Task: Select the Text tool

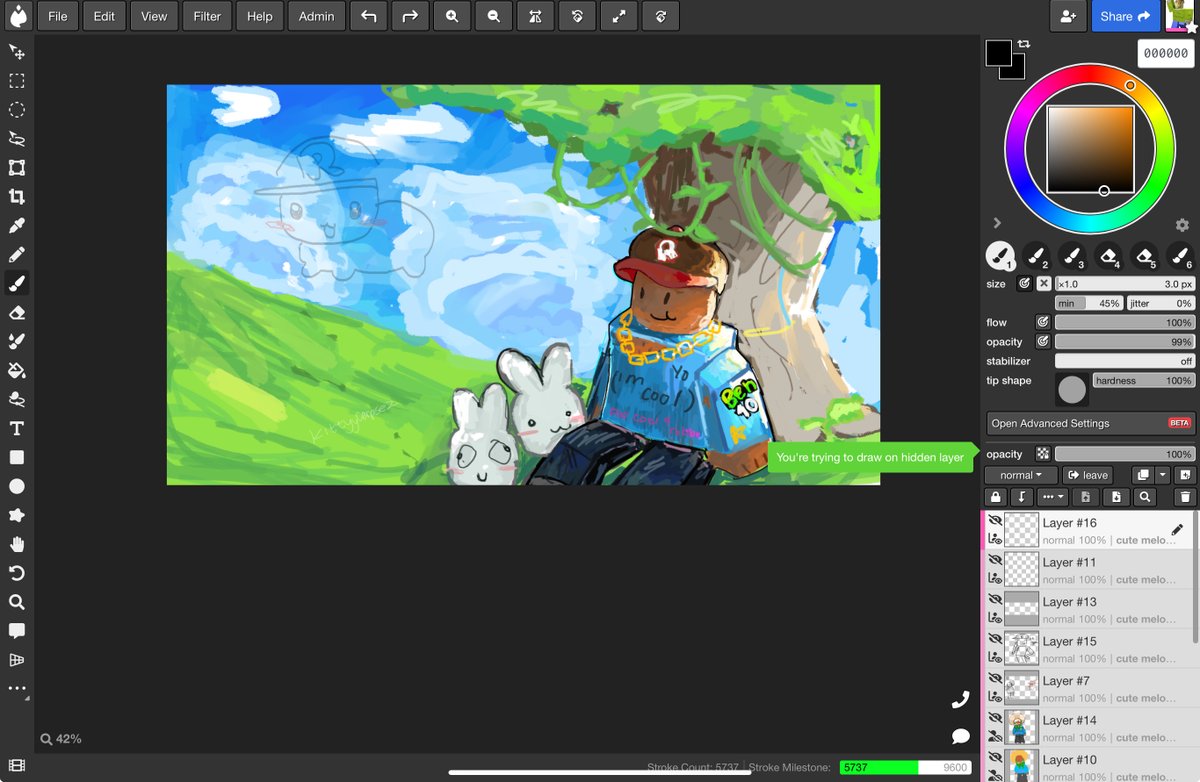Action: [16, 429]
